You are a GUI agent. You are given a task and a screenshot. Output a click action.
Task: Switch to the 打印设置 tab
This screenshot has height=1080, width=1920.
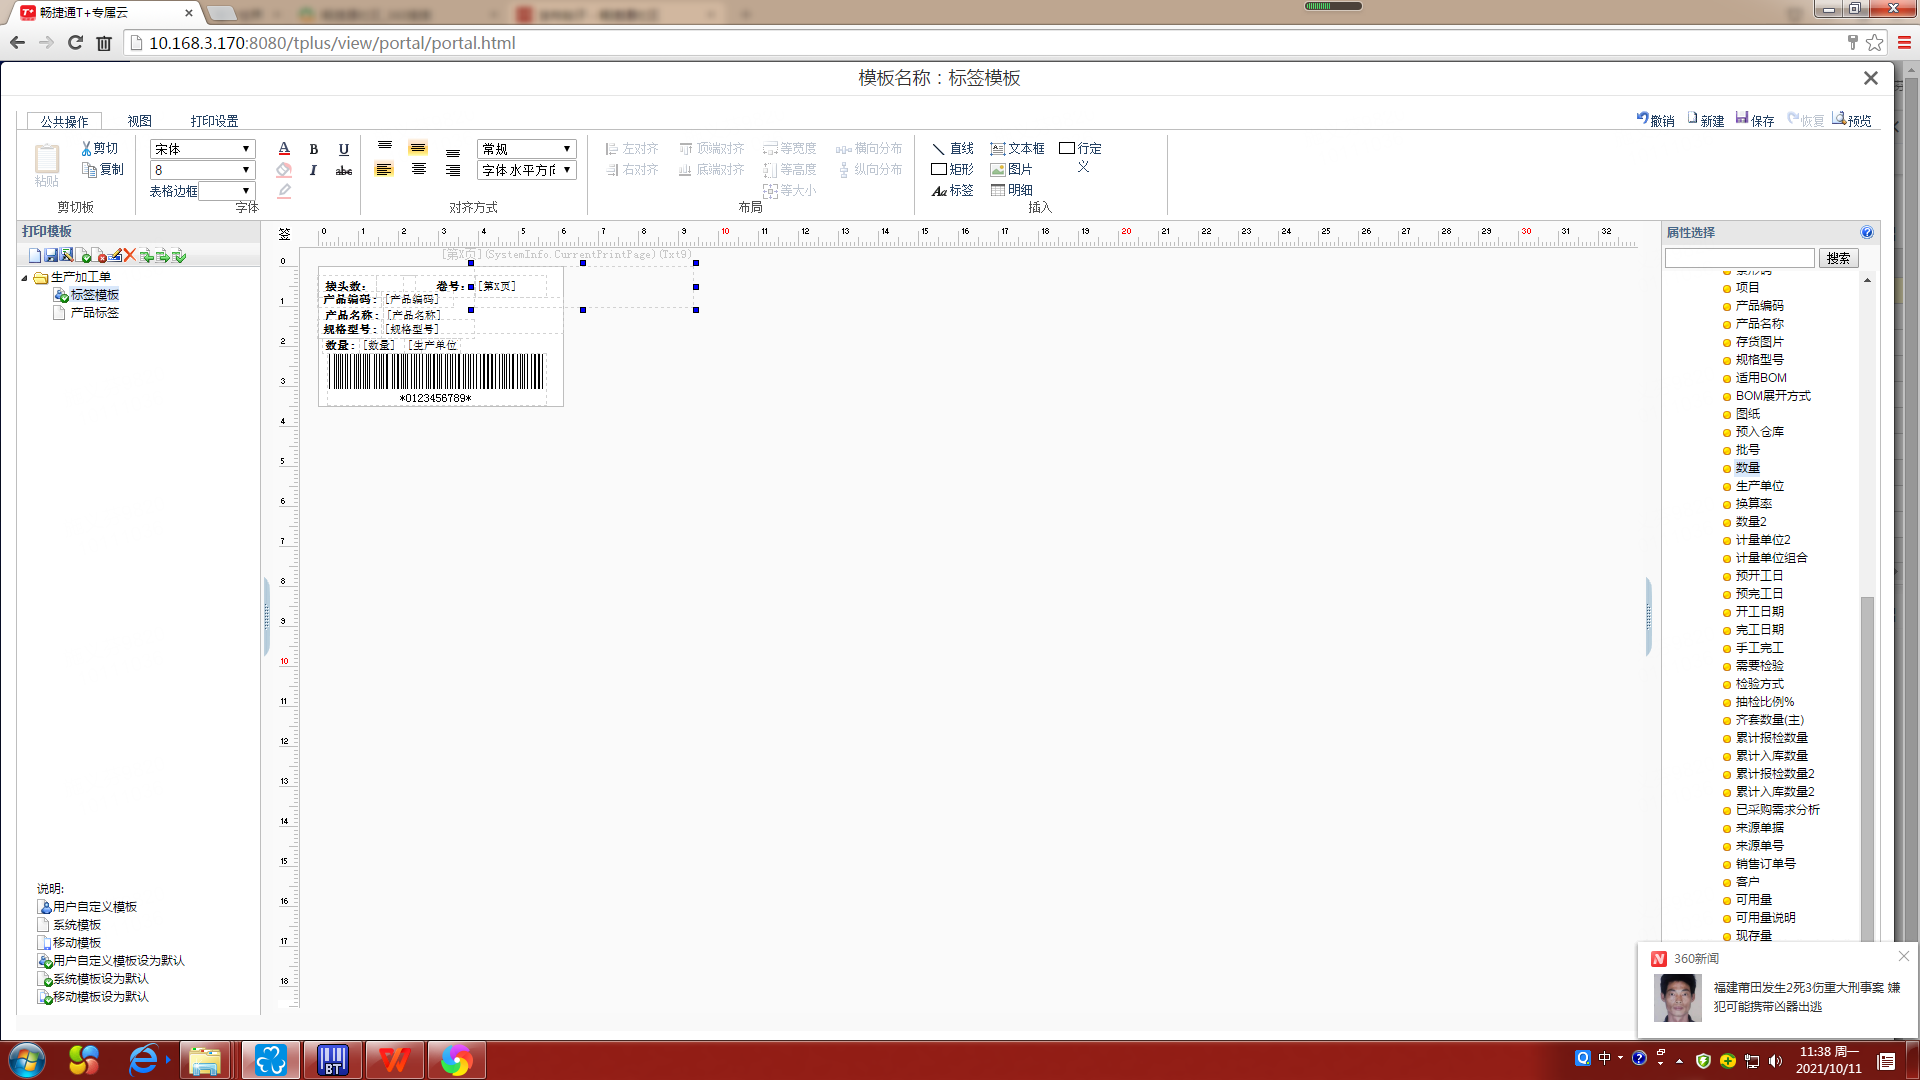click(x=214, y=121)
